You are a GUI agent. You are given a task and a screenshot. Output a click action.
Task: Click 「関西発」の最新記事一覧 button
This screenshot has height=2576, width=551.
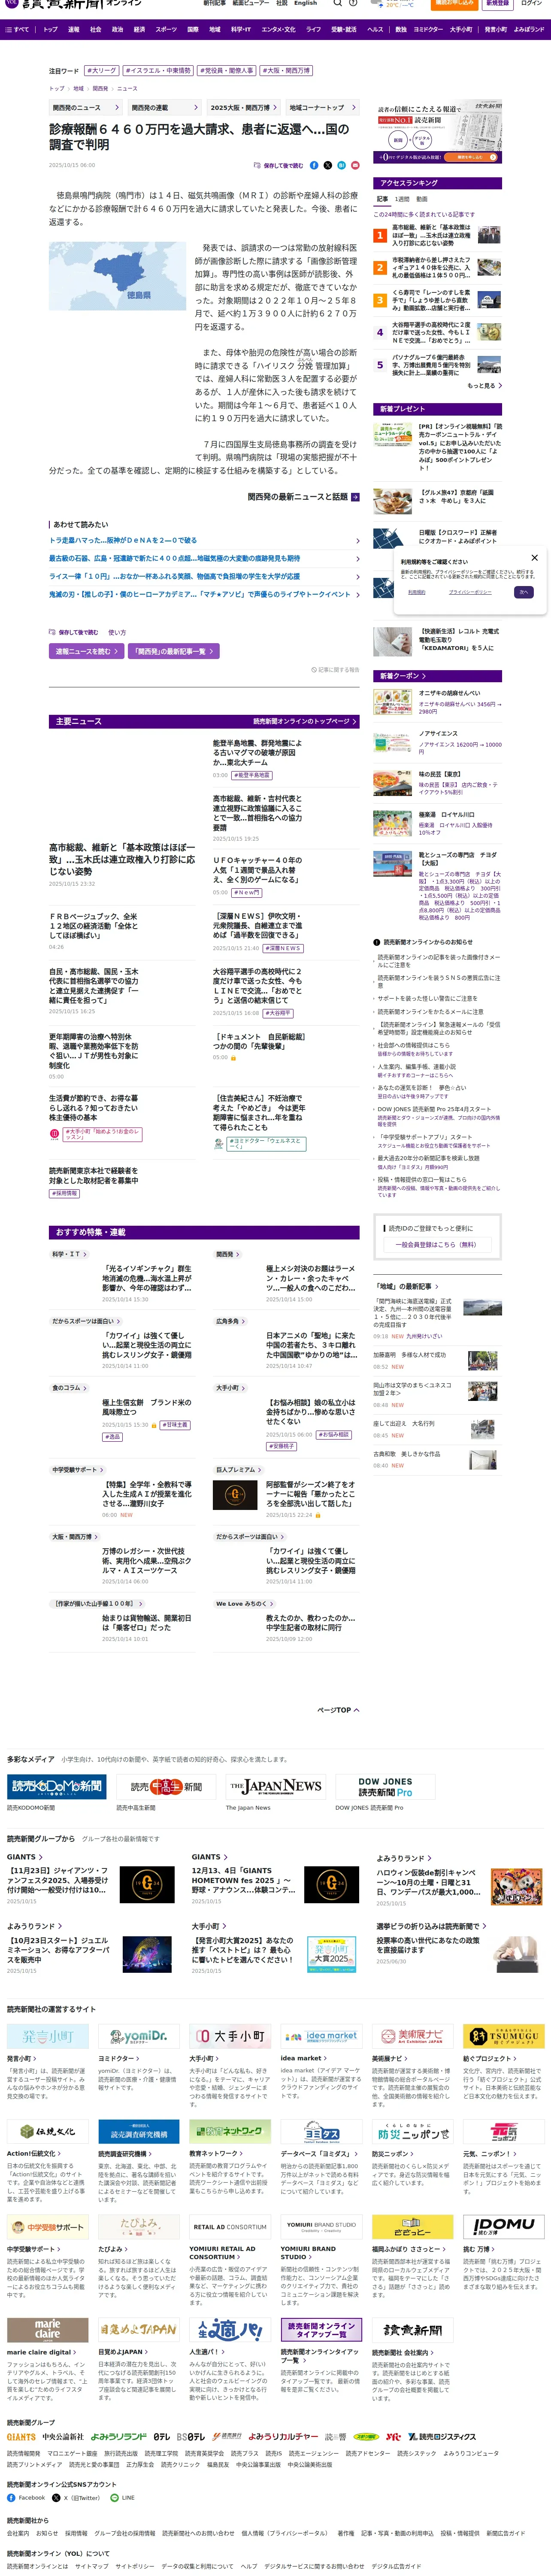(x=174, y=651)
